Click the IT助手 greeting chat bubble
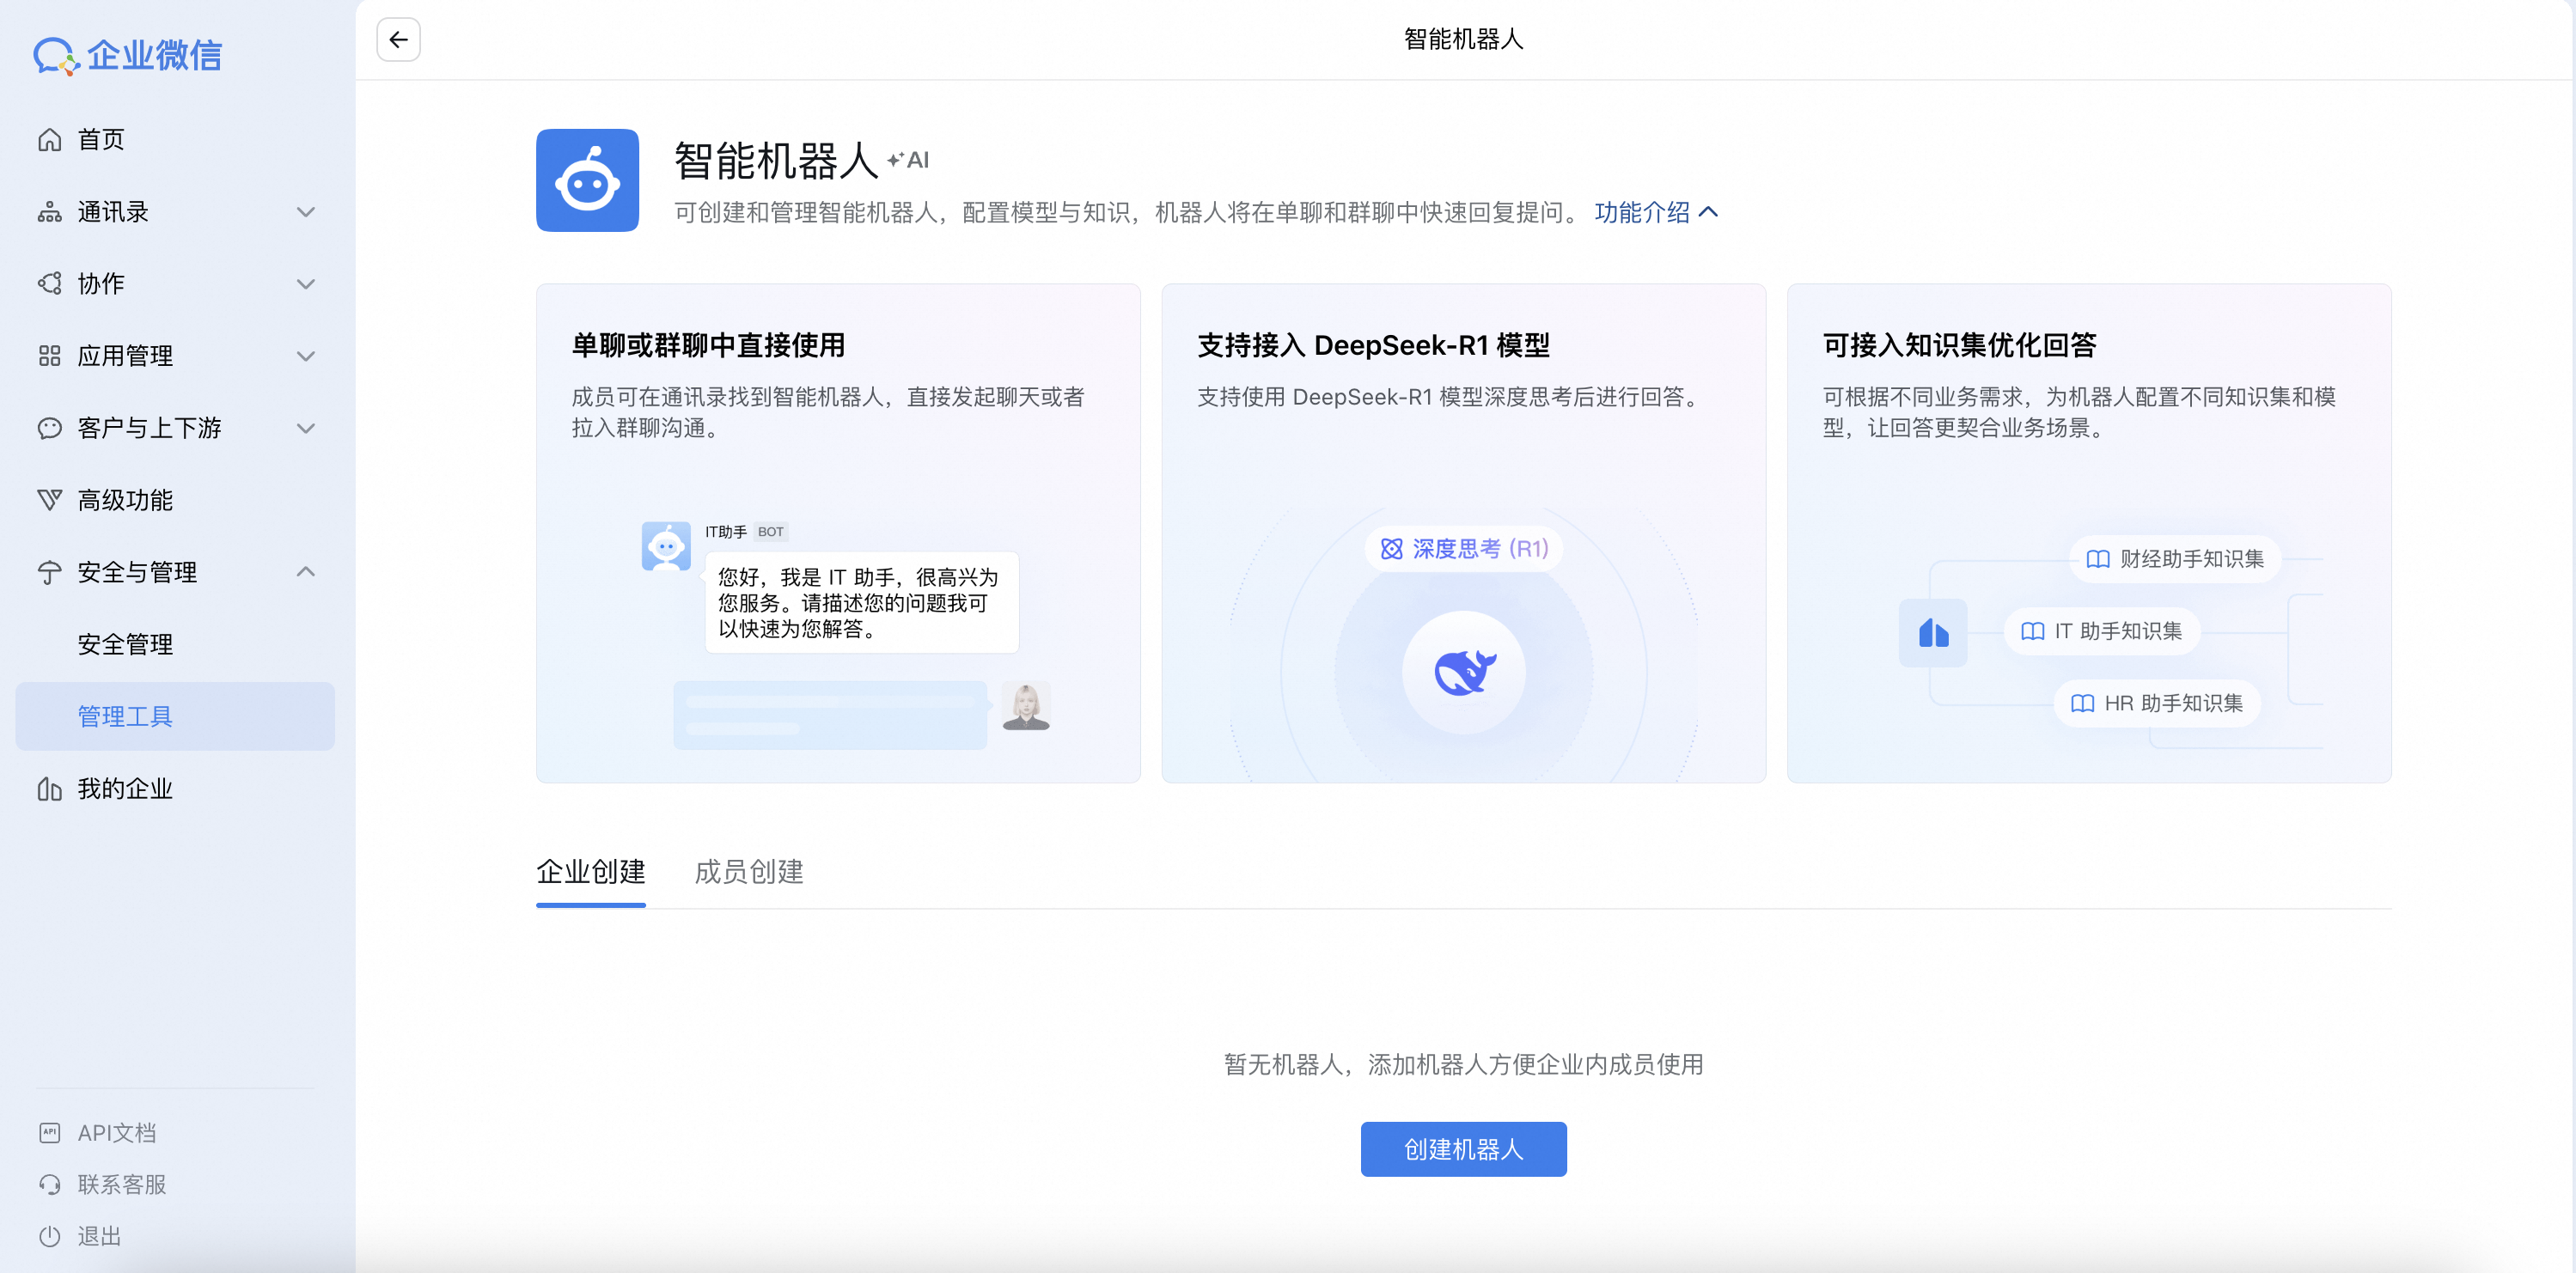The image size is (2576, 1273). 862,603
